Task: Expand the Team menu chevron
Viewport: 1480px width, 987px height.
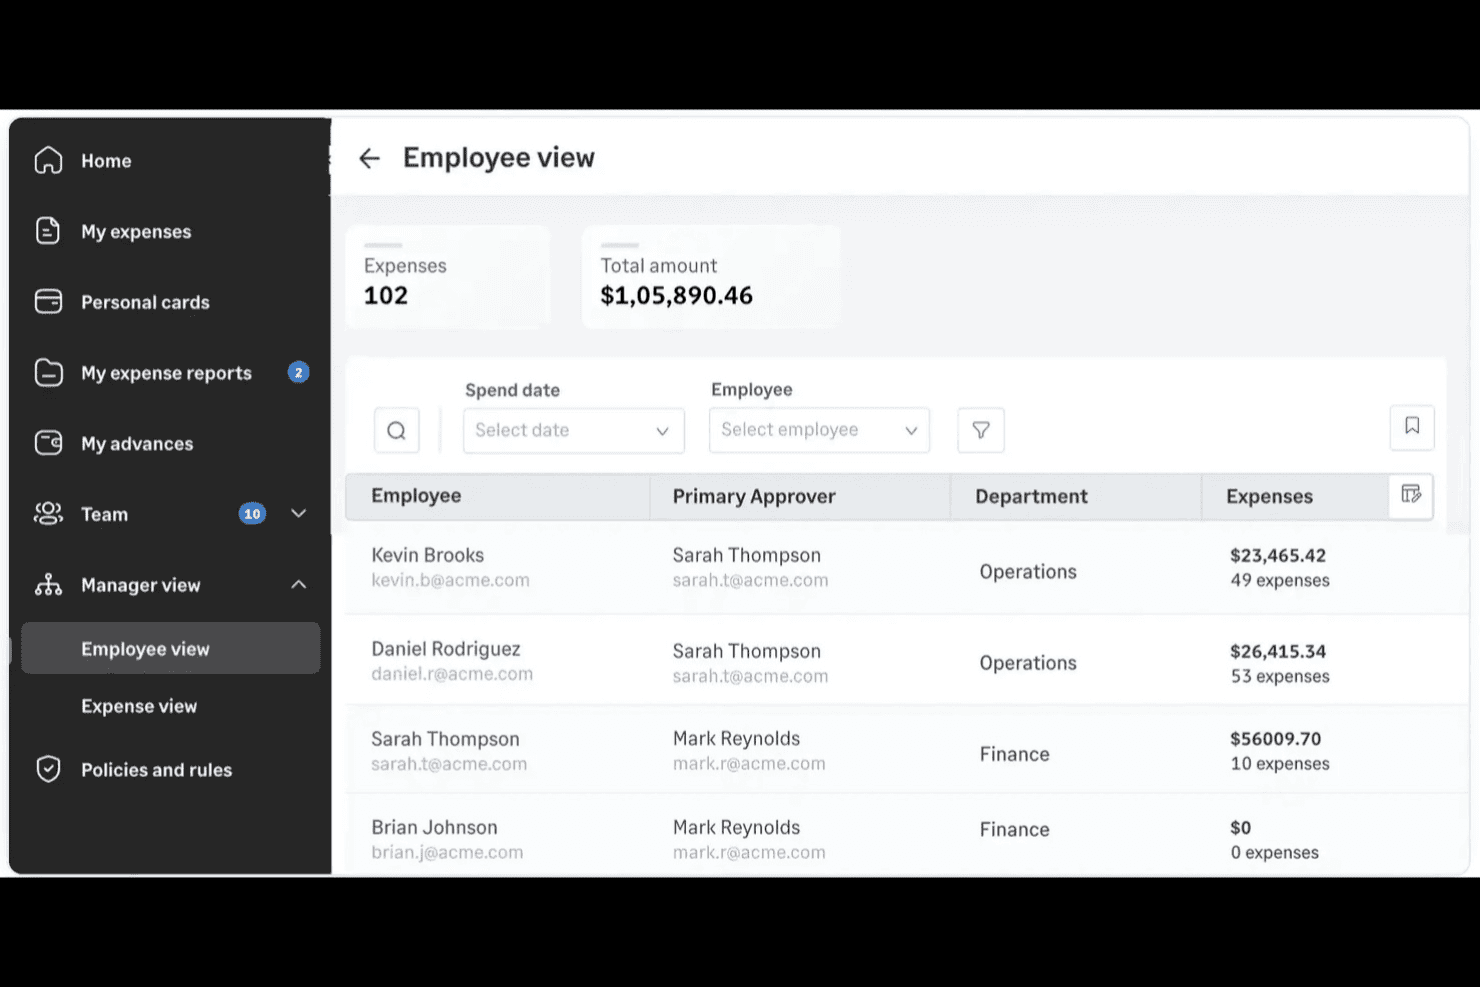Action: click(298, 514)
